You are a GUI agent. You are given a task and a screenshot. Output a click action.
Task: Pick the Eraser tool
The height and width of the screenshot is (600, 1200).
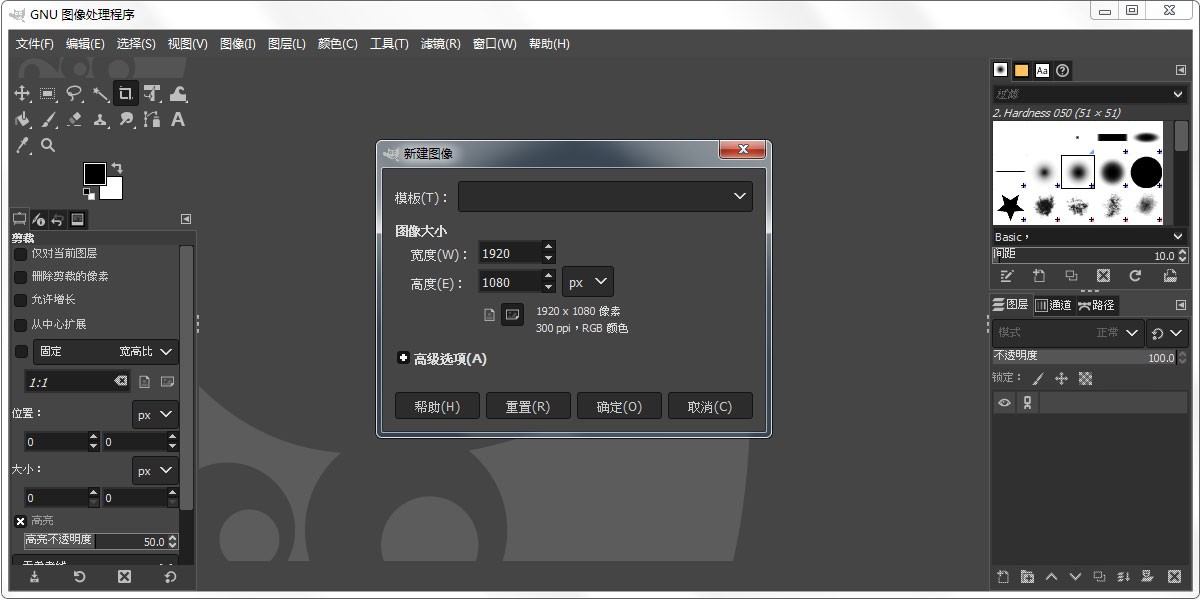(73, 119)
